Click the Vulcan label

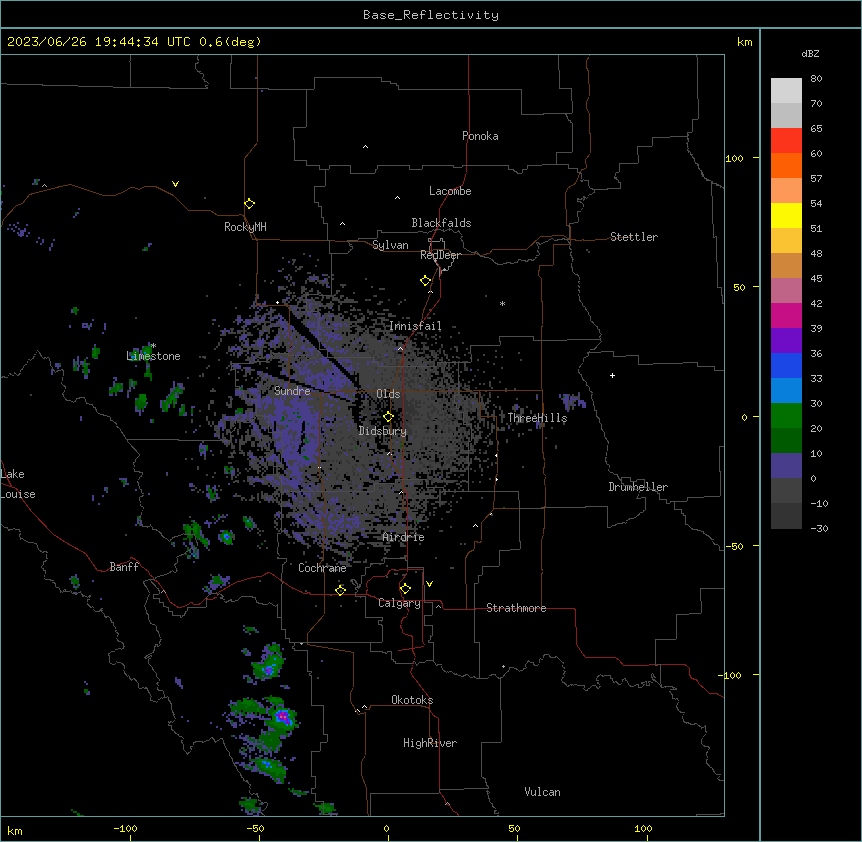tap(542, 792)
